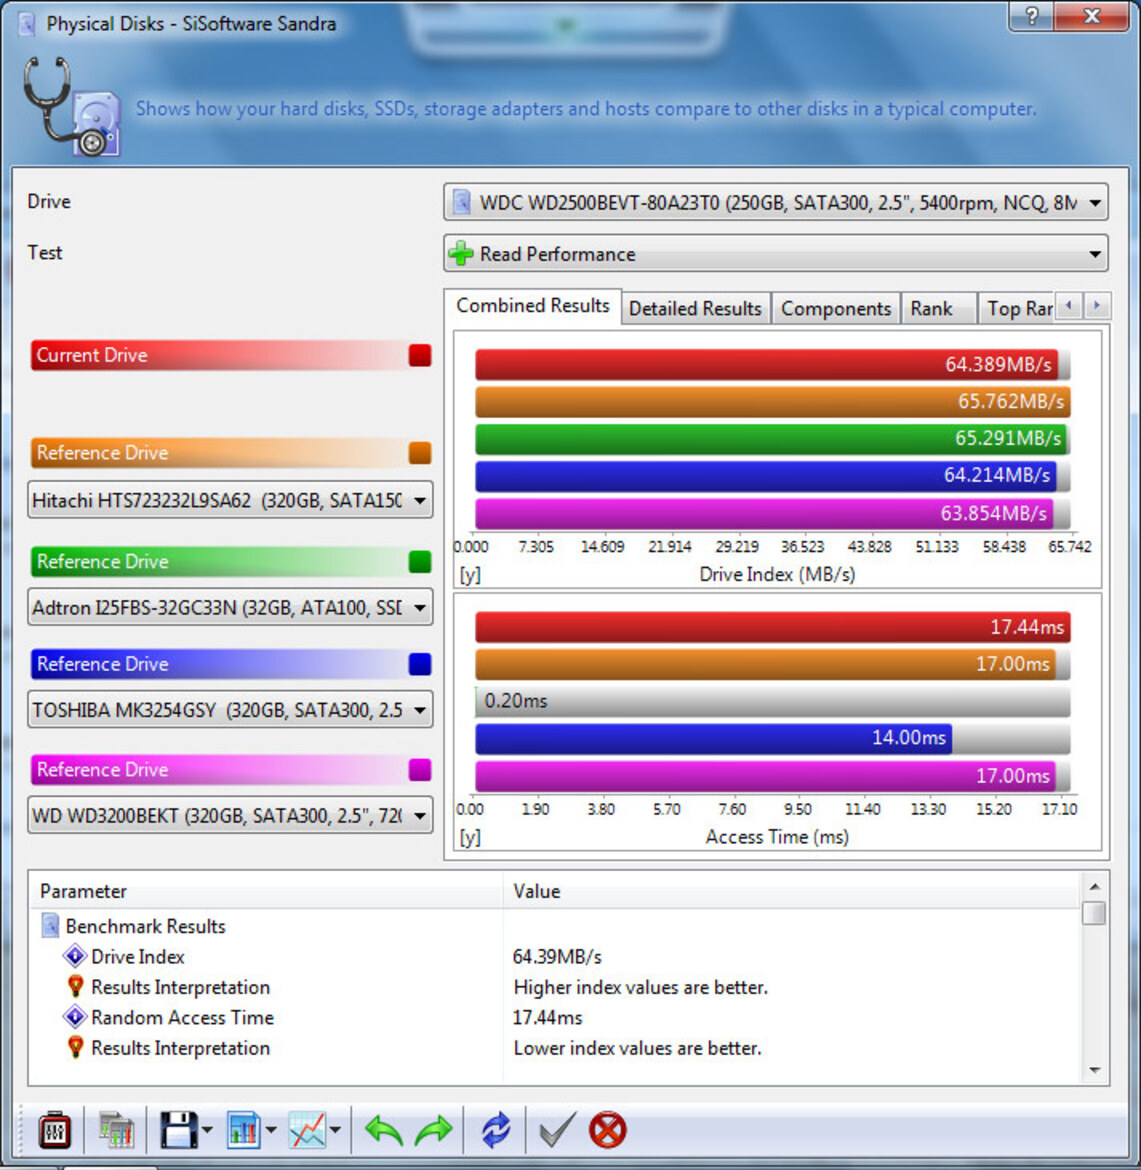
Task: Switch to the Combined Results tab
Action: [x=533, y=306]
